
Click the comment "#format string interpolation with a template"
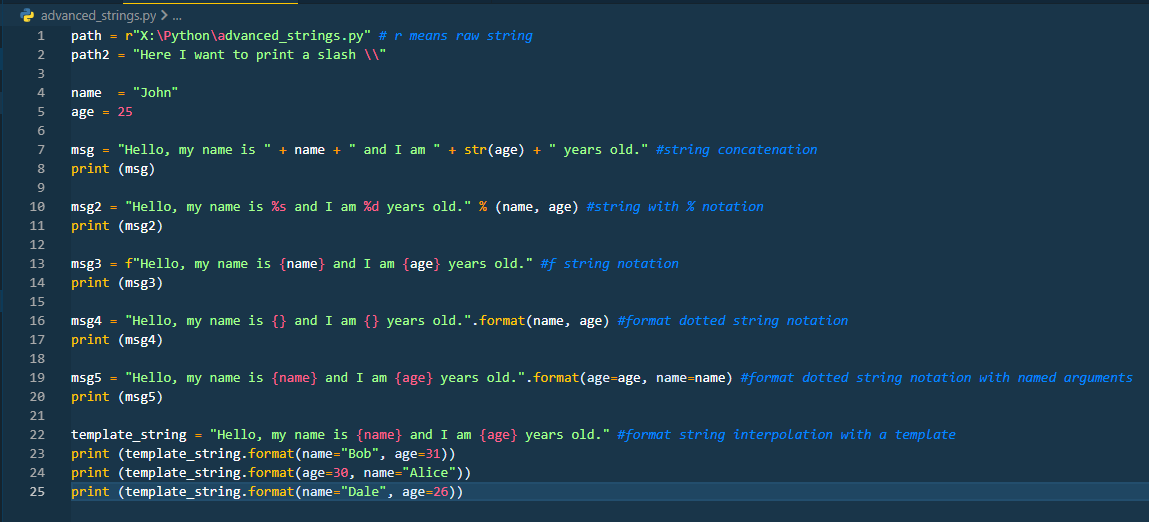(787, 435)
